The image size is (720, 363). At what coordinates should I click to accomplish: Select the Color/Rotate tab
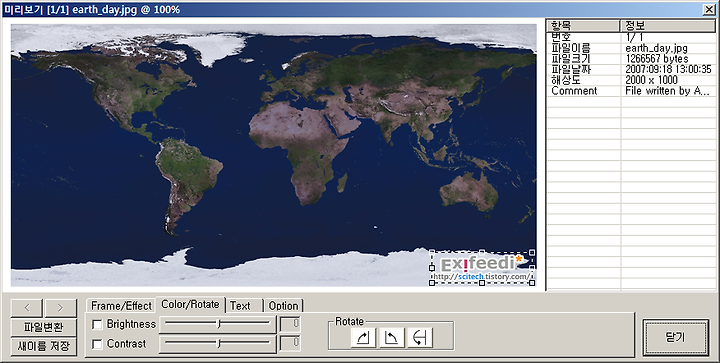190,304
